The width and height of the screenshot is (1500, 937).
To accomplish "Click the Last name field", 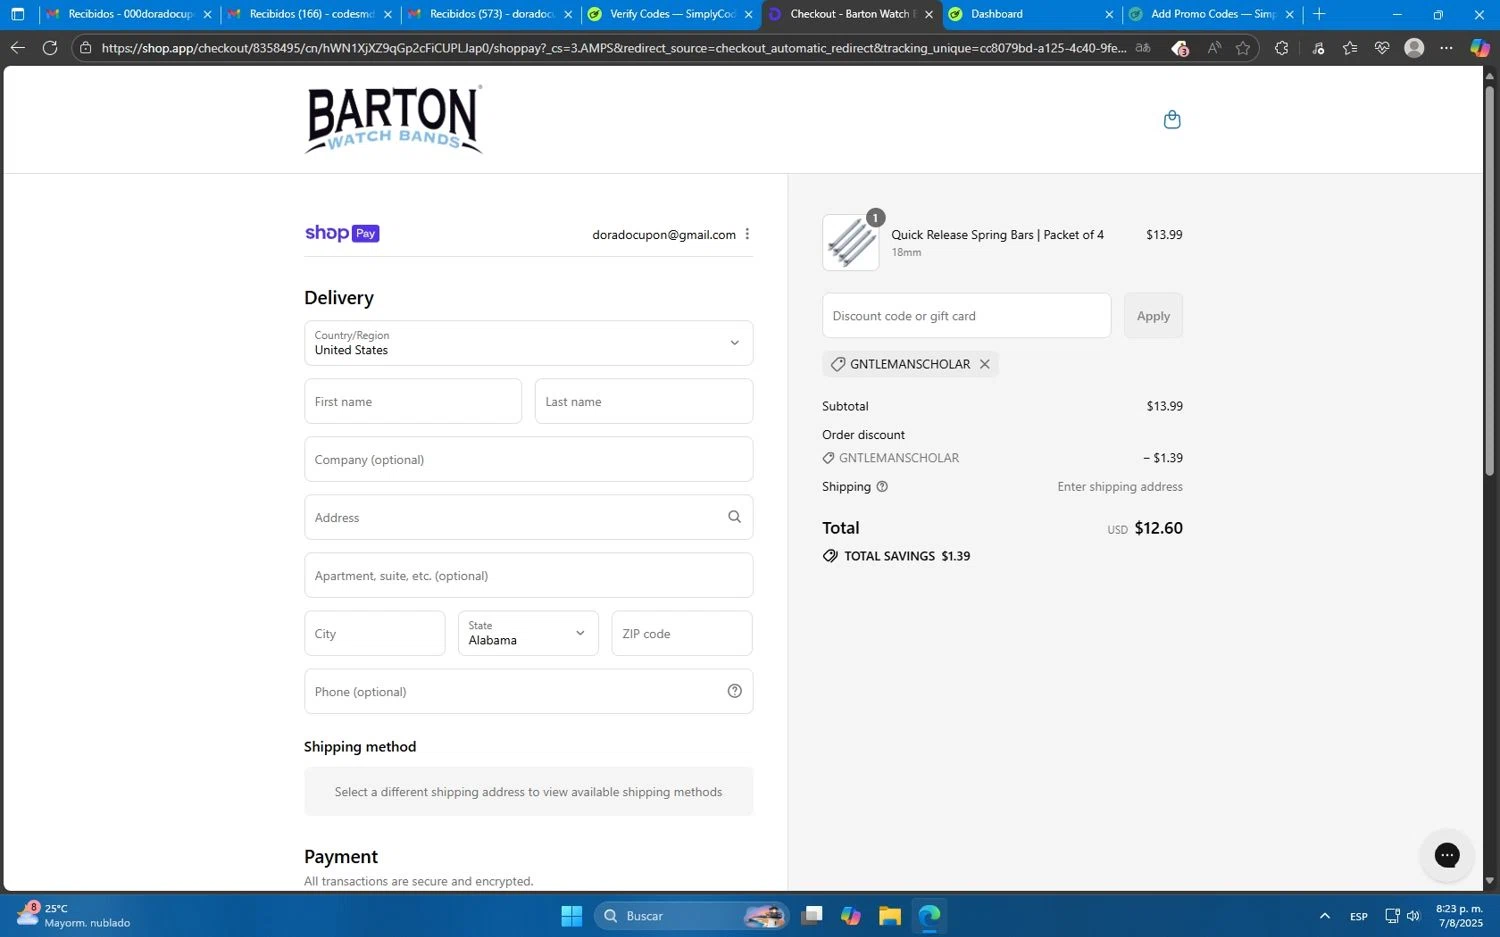I will (x=644, y=401).
